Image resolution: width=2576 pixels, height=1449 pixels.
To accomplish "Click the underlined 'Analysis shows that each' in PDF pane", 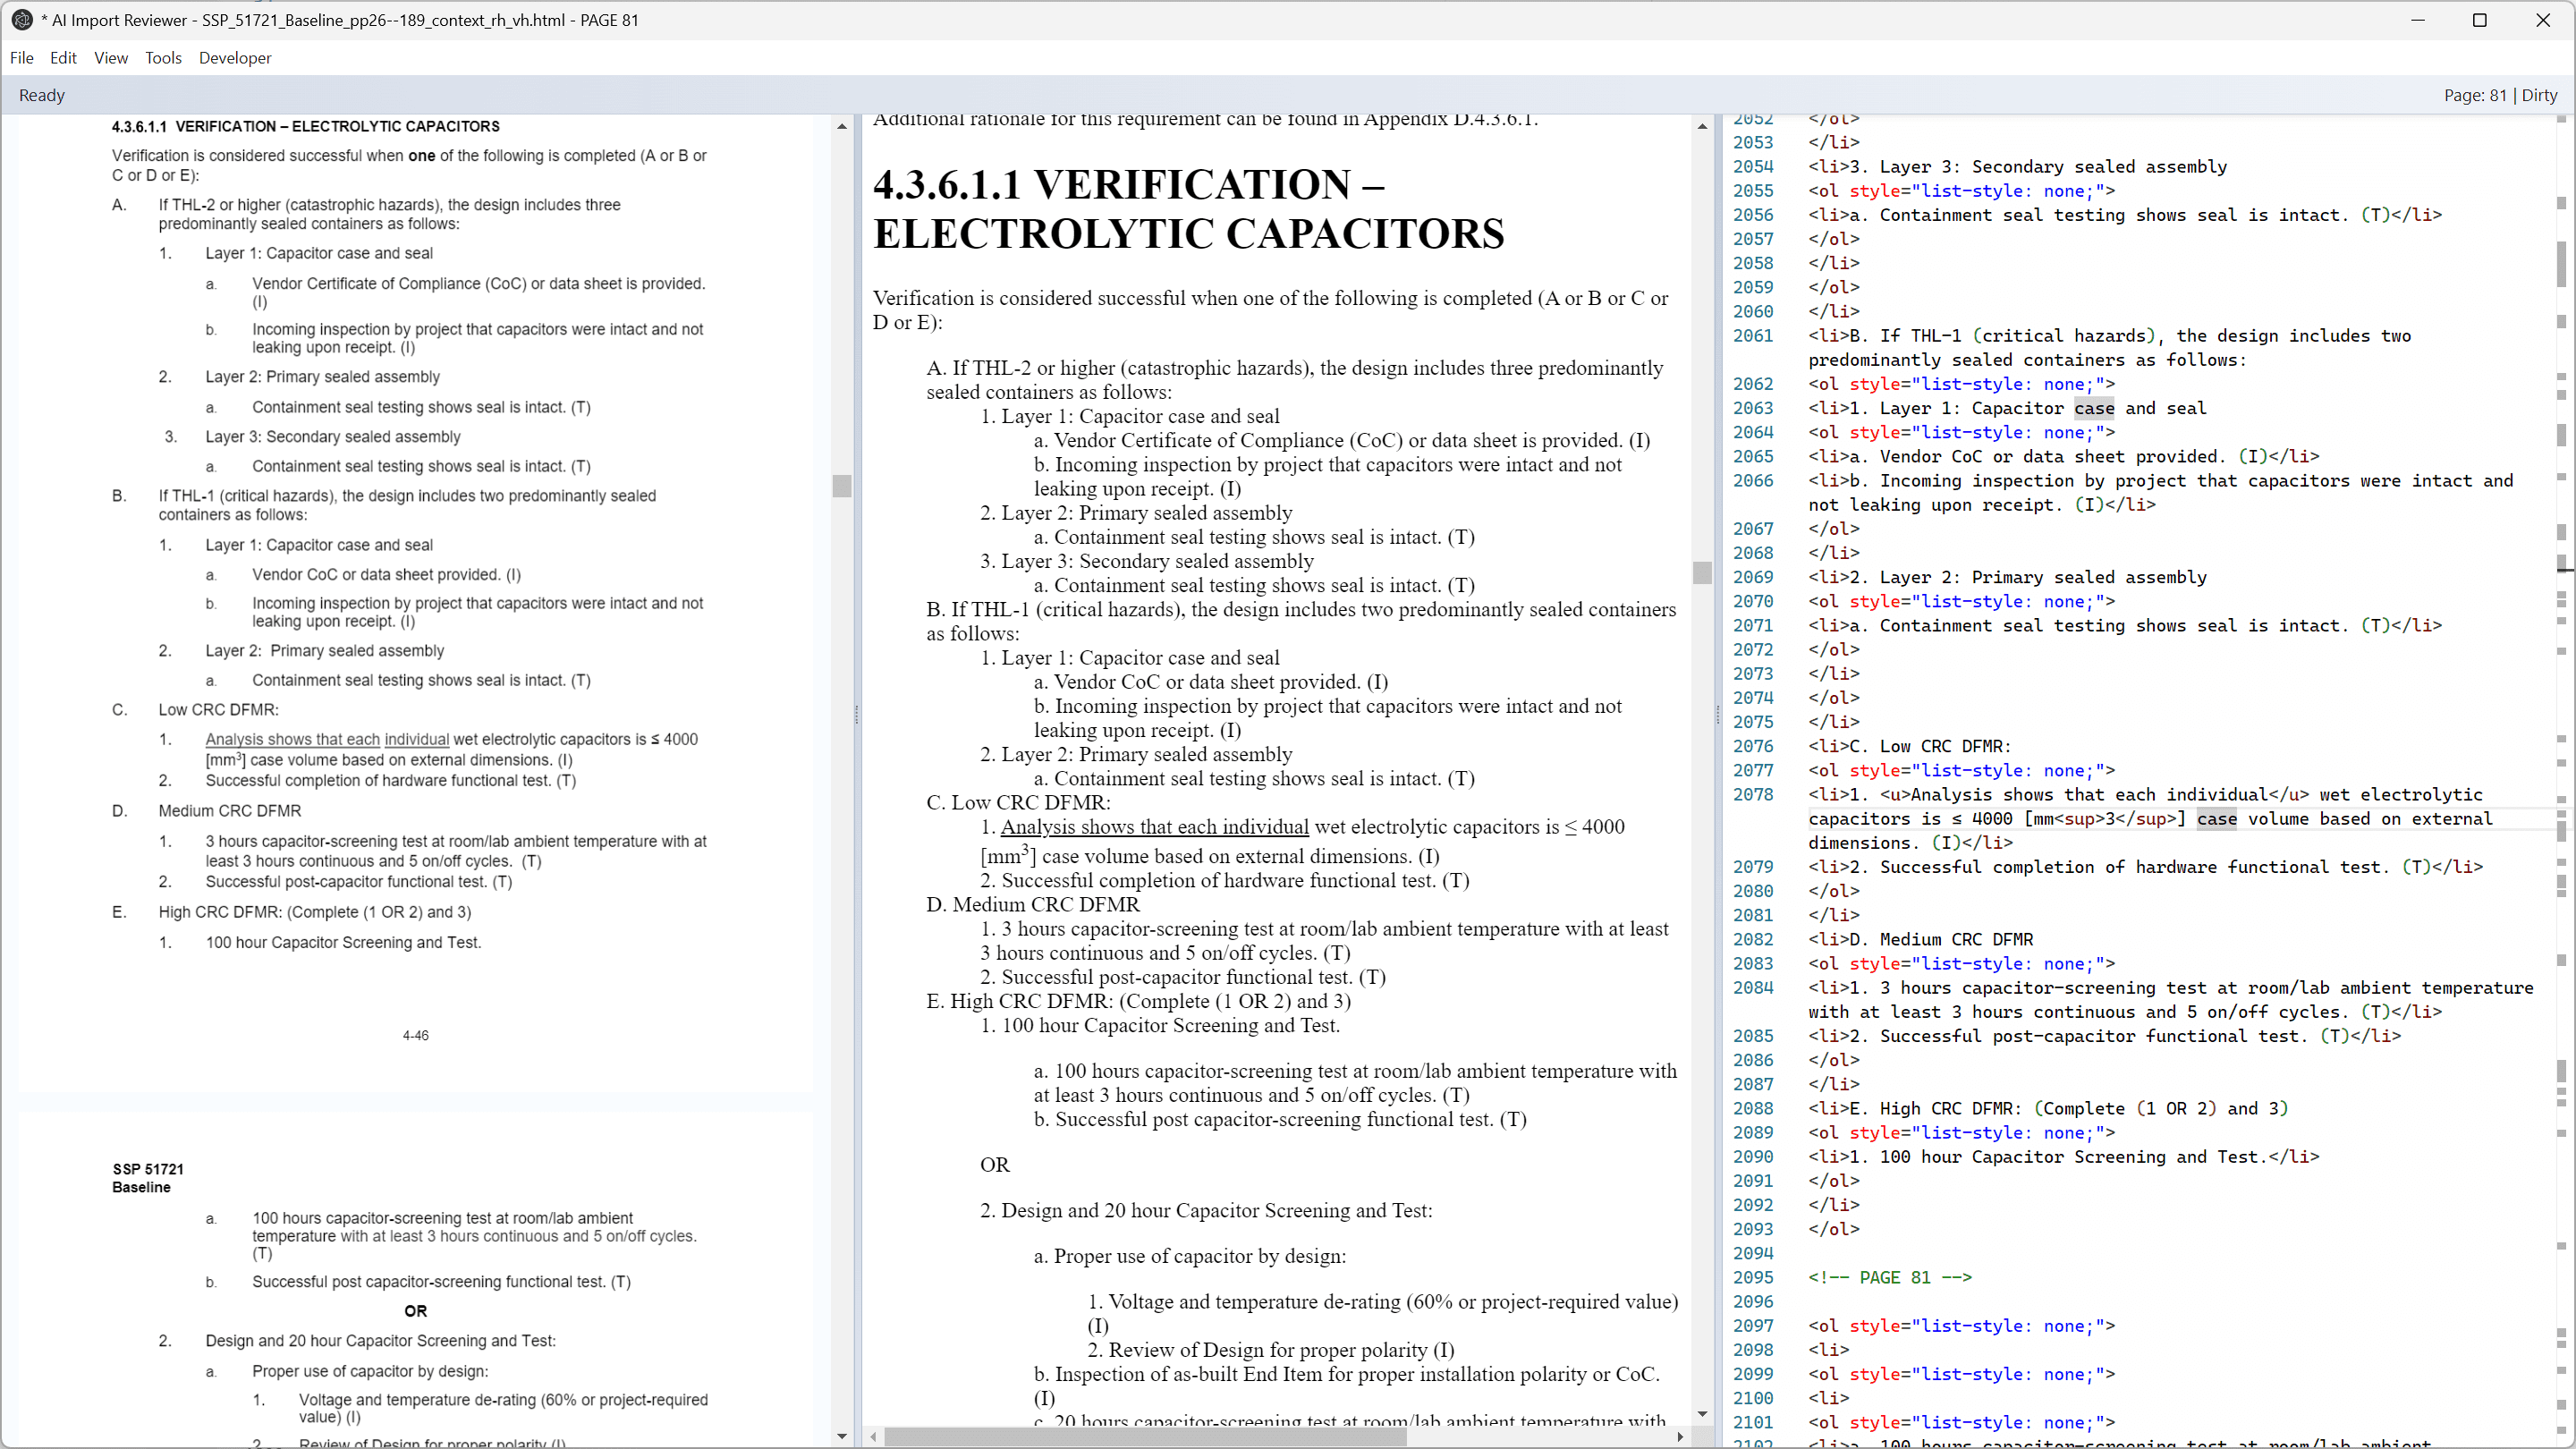I will (293, 739).
